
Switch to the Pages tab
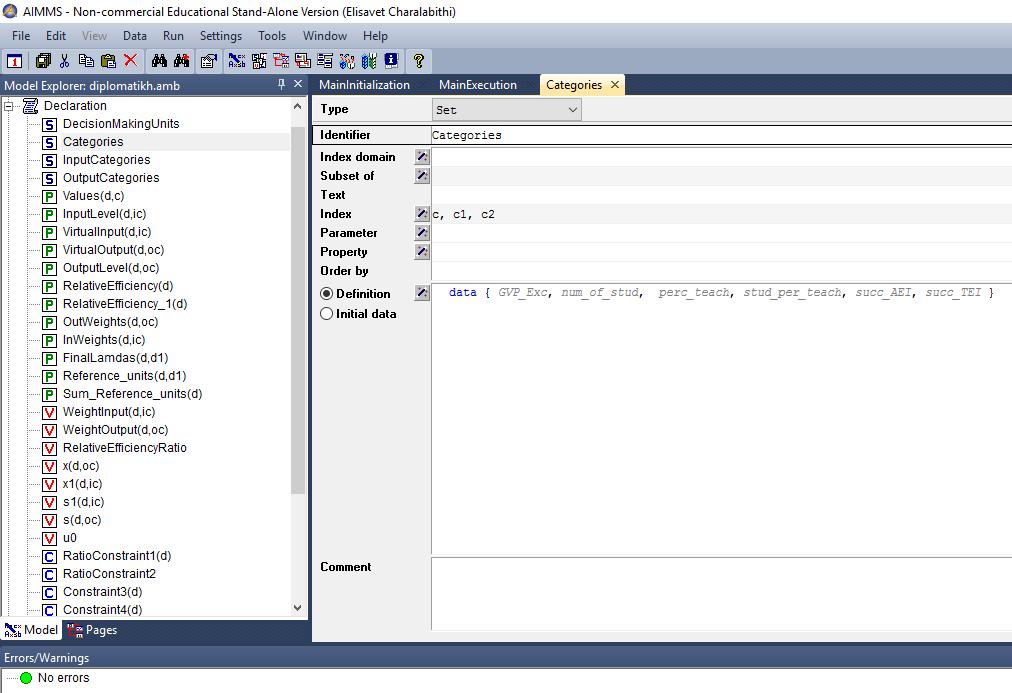(x=92, y=630)
